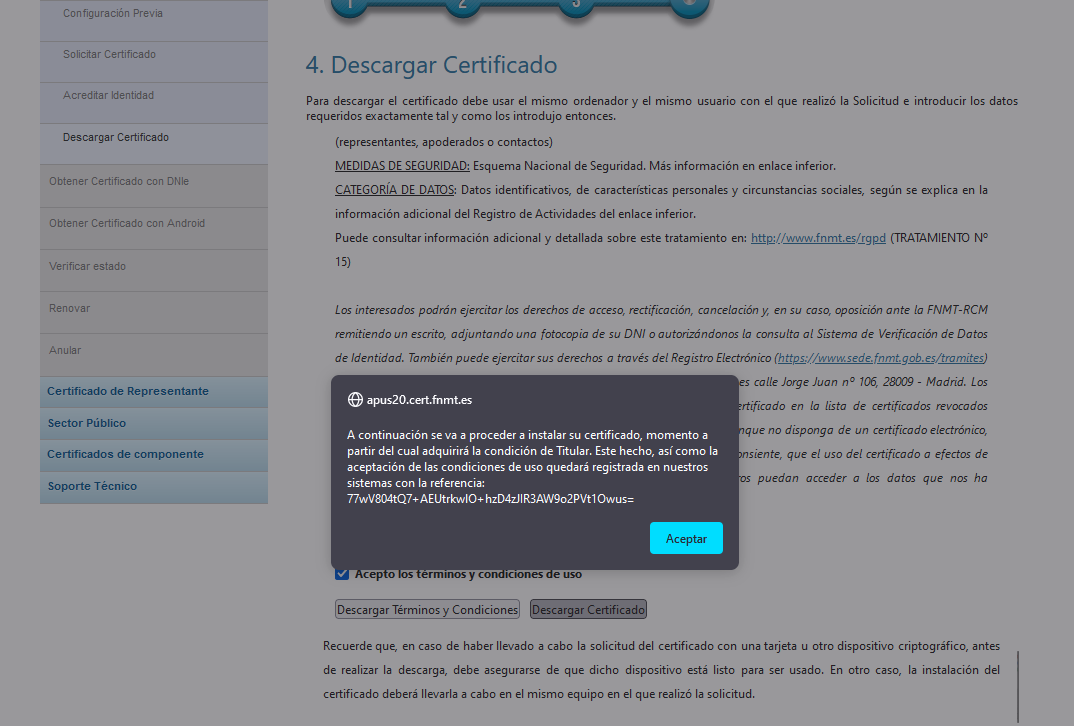Expand Certificado de Representante section
This screenshot has width=1074, height=726.
click(128, 391)
